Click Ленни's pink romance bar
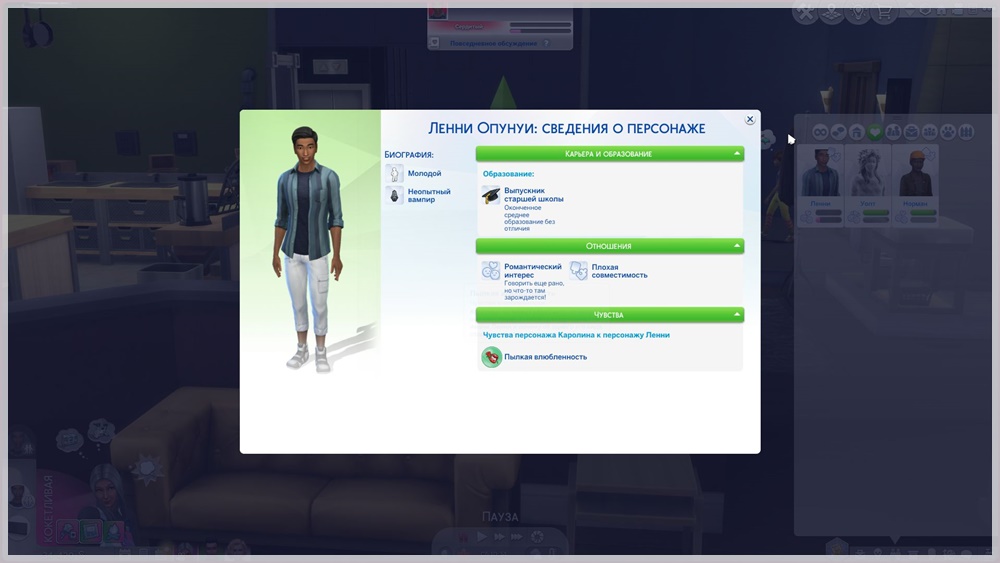The height and width of the screenshot is (563, 1000). pyautogui.click(x=828, y=220)
